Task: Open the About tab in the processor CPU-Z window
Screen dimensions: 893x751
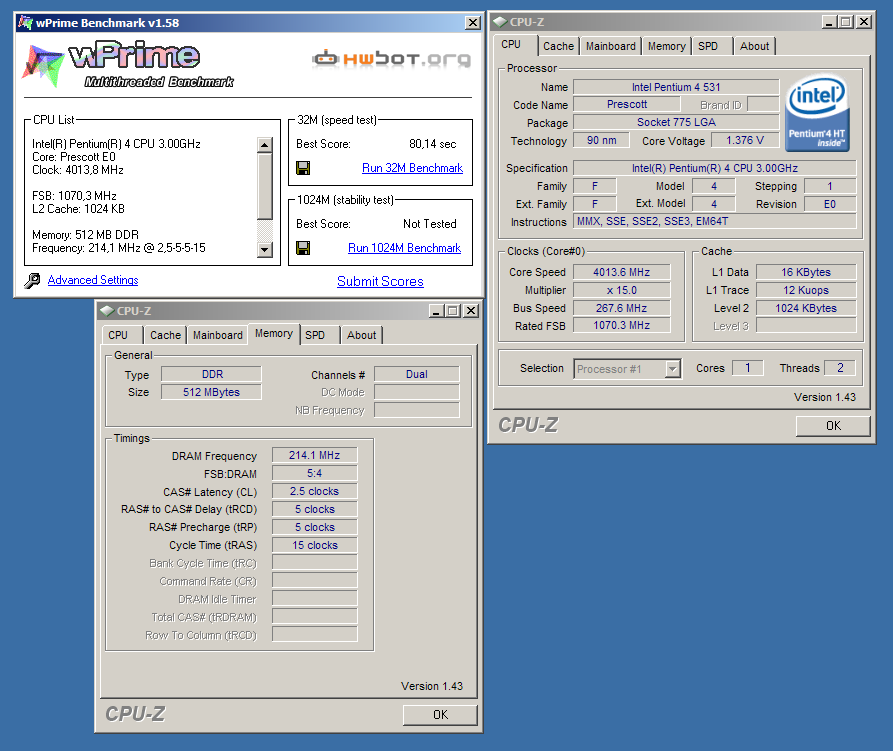Action: tap(754, 46)
